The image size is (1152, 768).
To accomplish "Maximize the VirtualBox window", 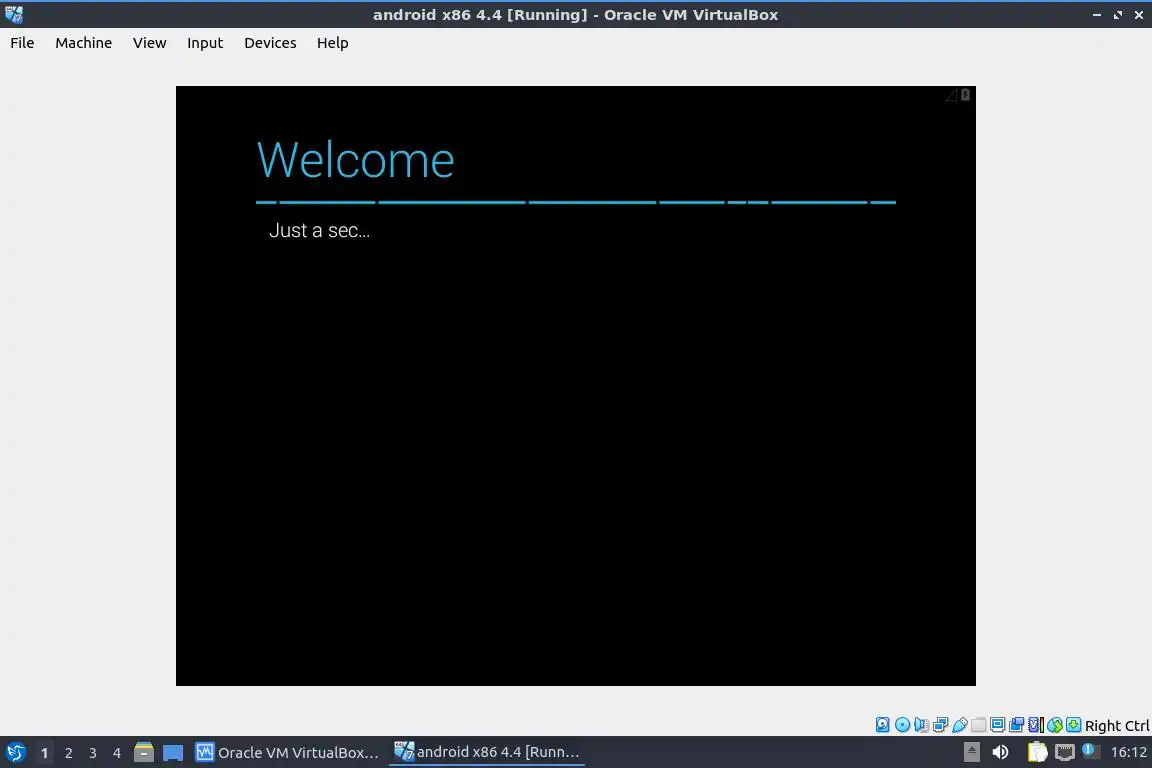I will [1117, 15].
